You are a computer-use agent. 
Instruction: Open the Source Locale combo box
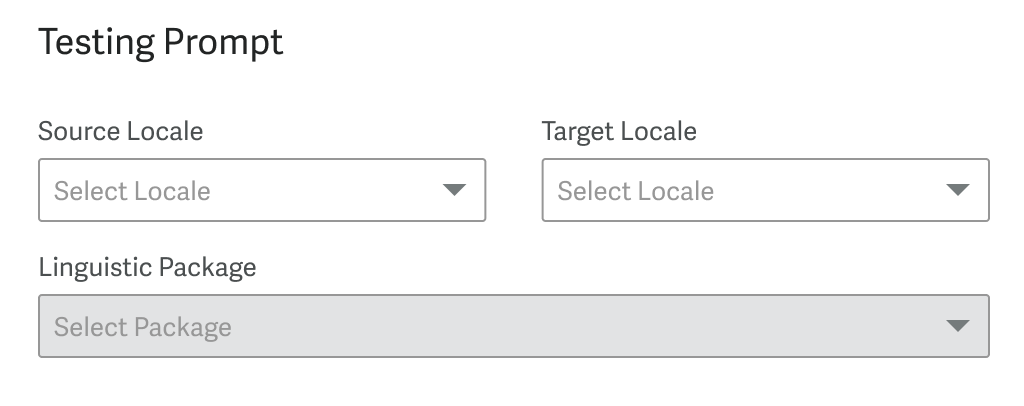[261, 190]
